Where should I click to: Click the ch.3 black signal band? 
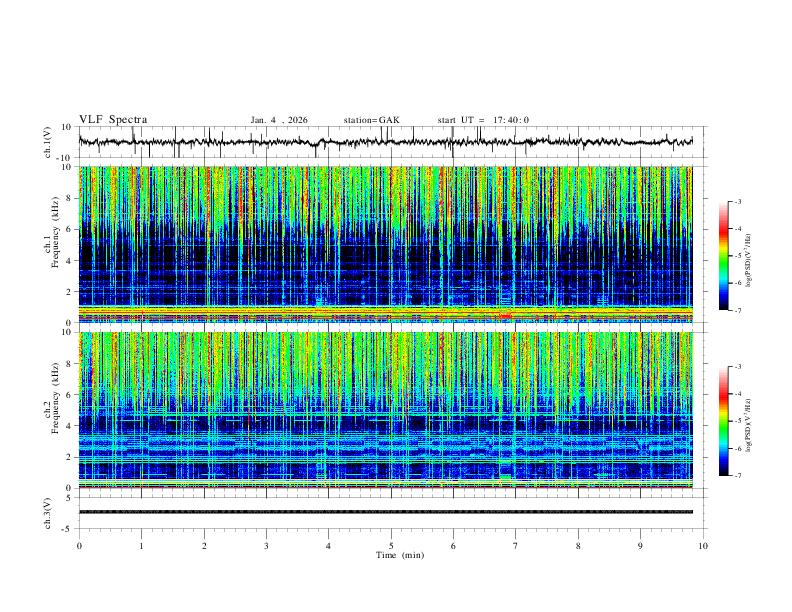point(385,512)
